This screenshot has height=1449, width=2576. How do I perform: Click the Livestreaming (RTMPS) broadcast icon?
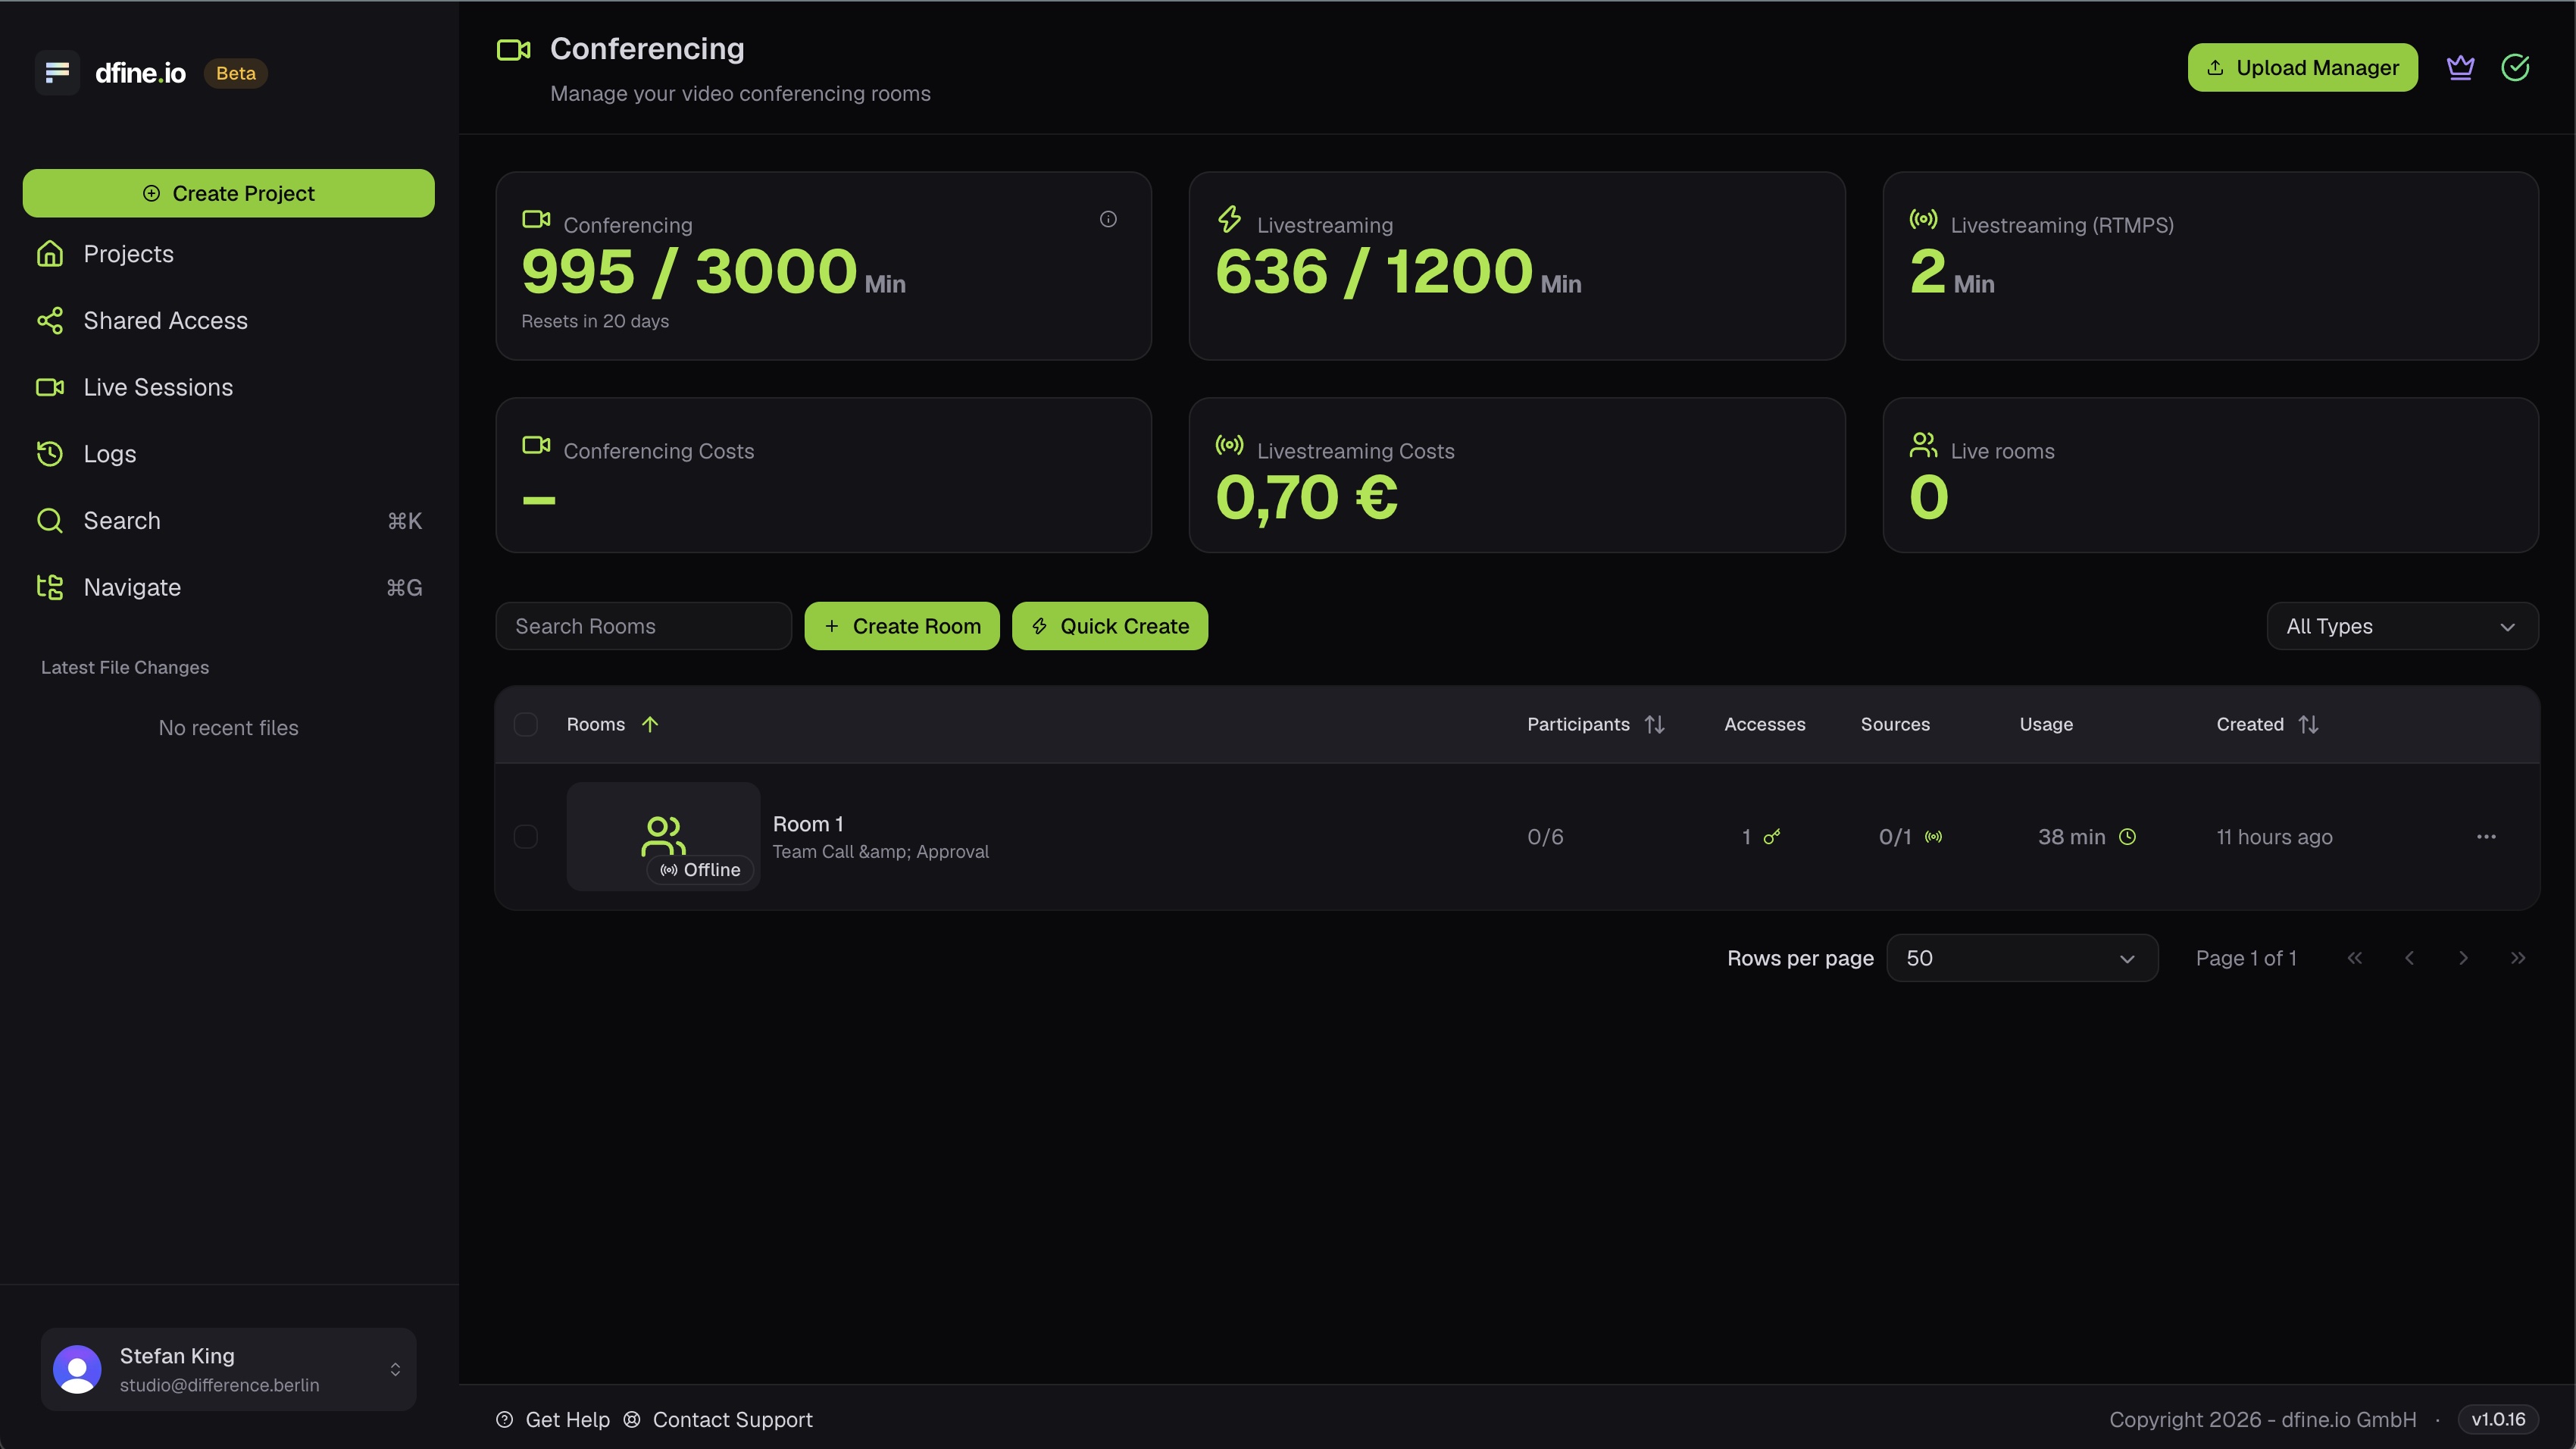[1923, 219]
